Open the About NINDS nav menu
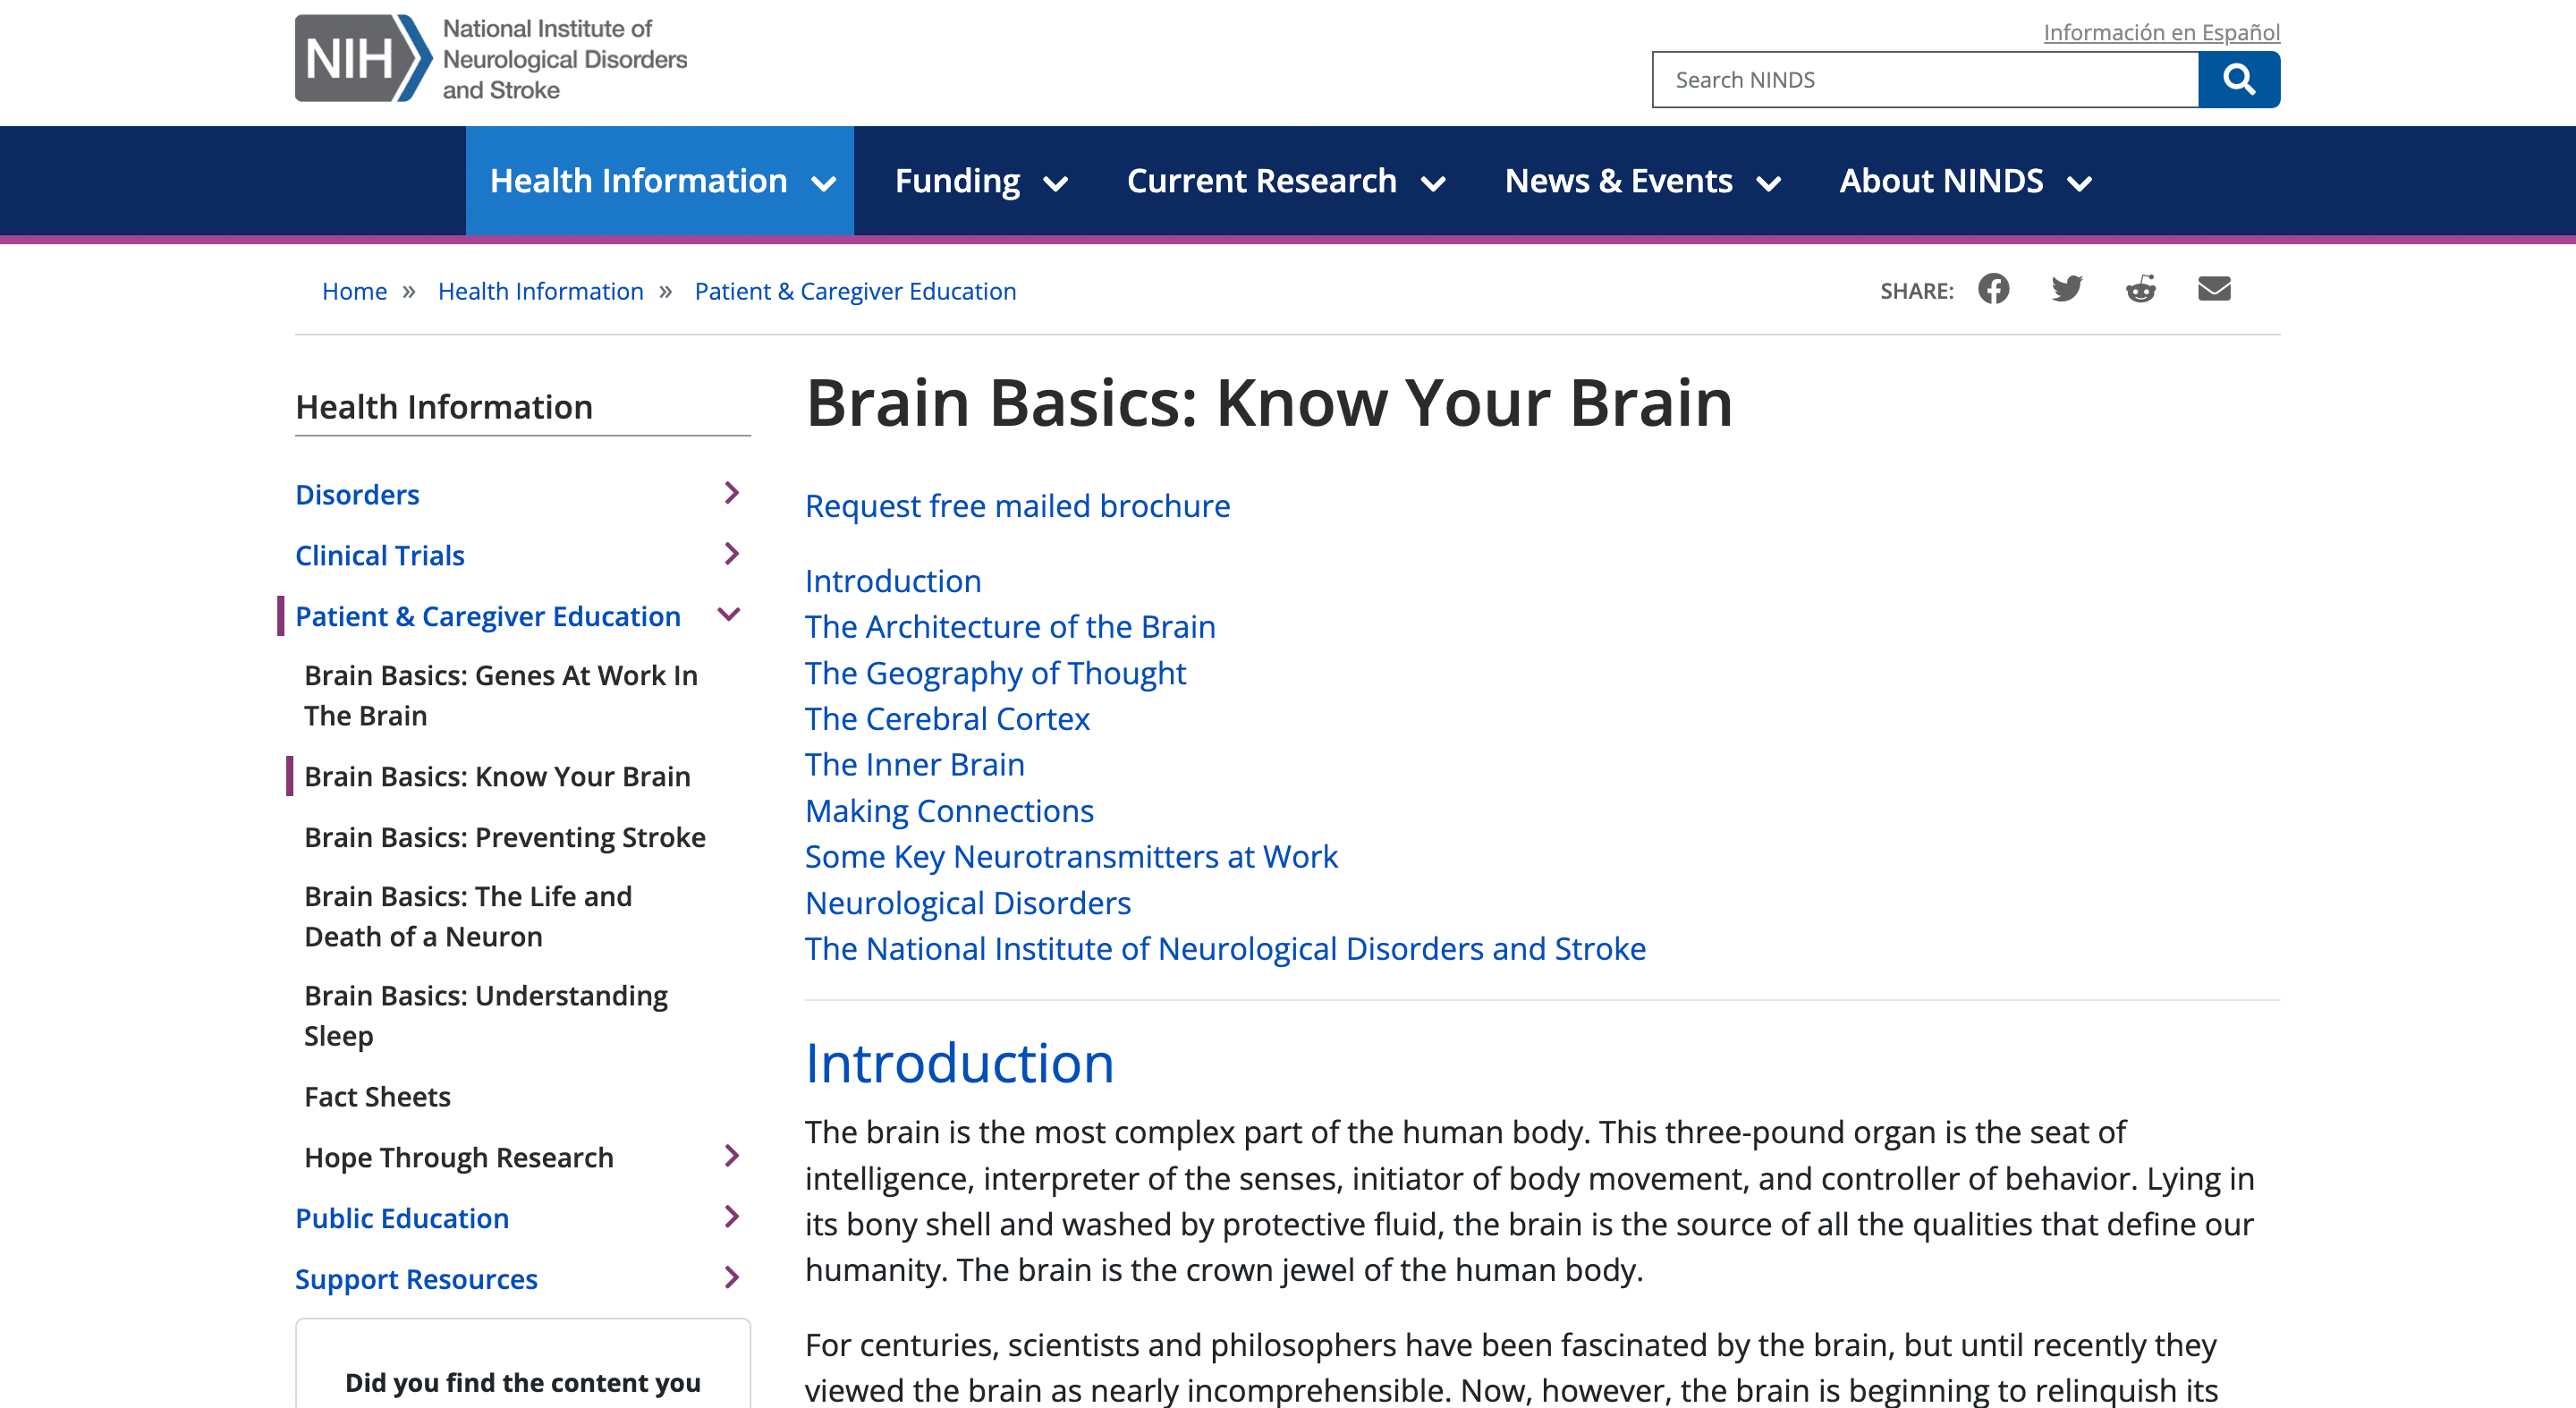 point(1941,181)
